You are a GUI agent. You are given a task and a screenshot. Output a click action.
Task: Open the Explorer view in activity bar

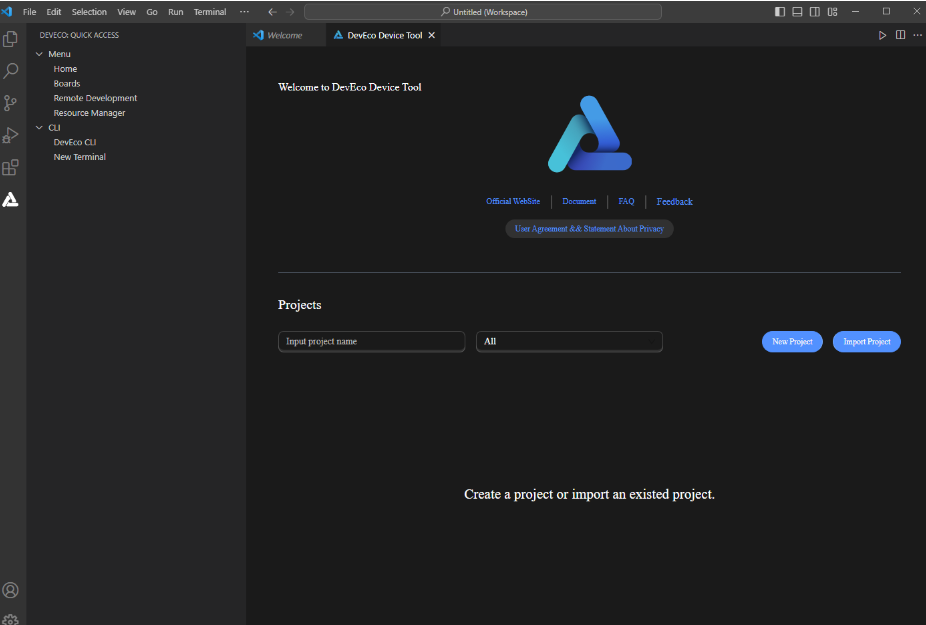tap(11, 39)
